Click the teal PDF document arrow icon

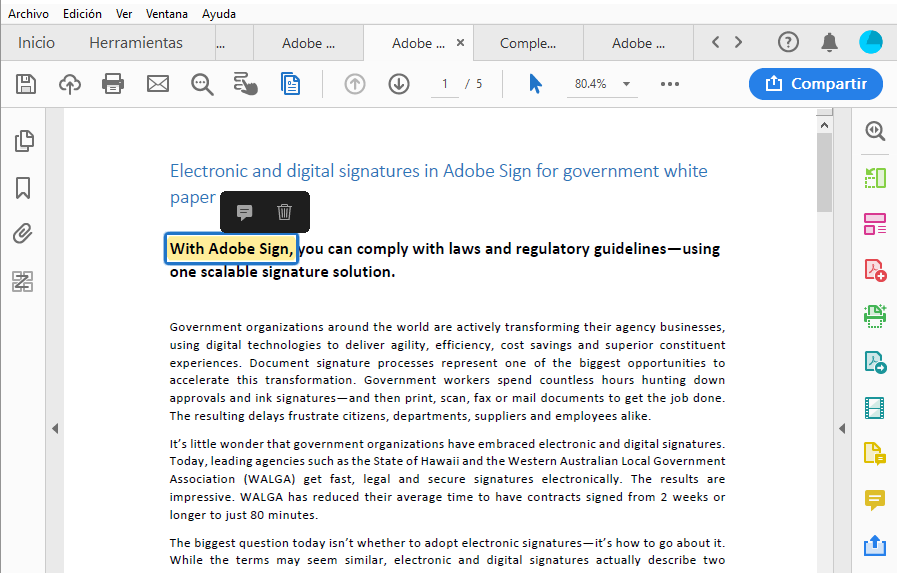[x=875, y=362]
